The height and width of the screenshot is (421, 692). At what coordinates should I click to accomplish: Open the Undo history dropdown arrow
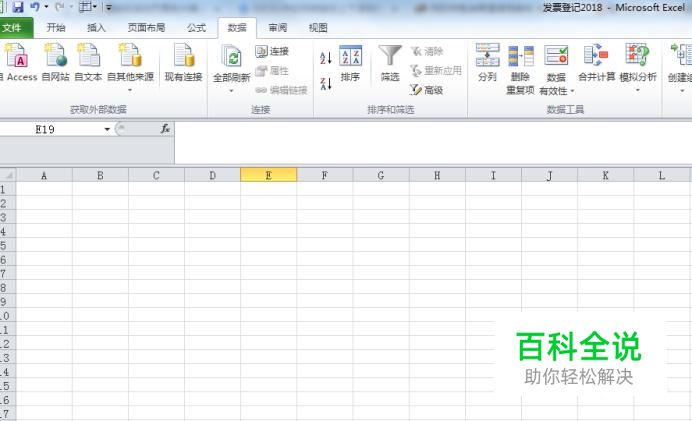click(46, 7)
